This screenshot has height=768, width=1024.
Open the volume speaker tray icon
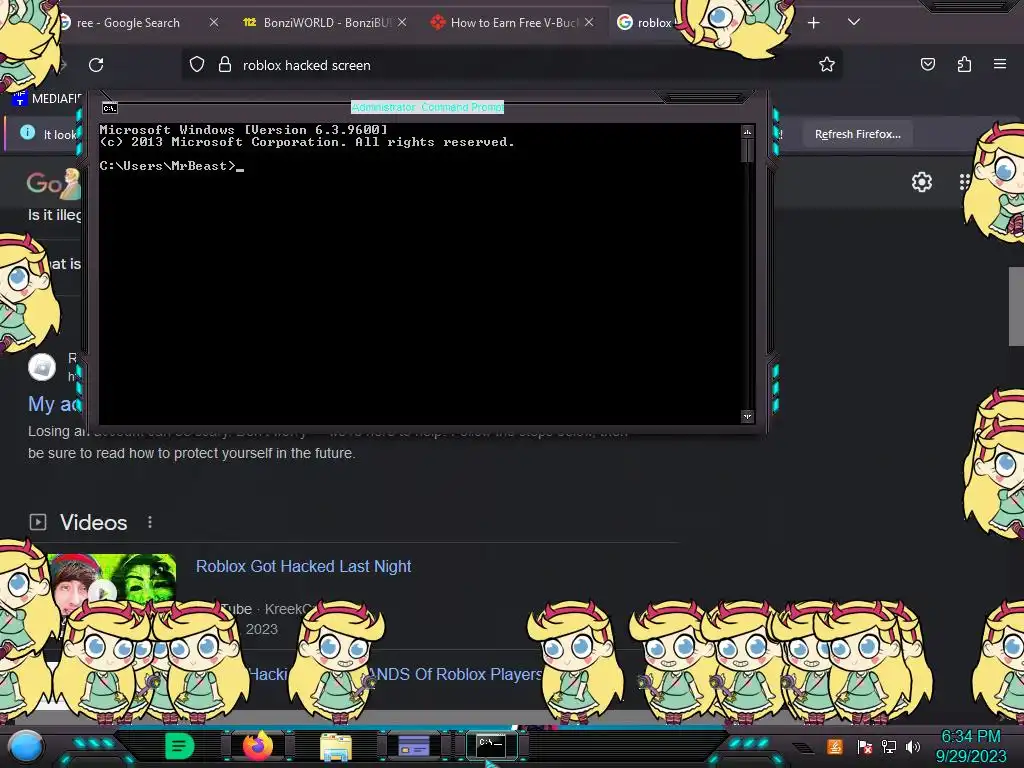(x=912, y=746)
